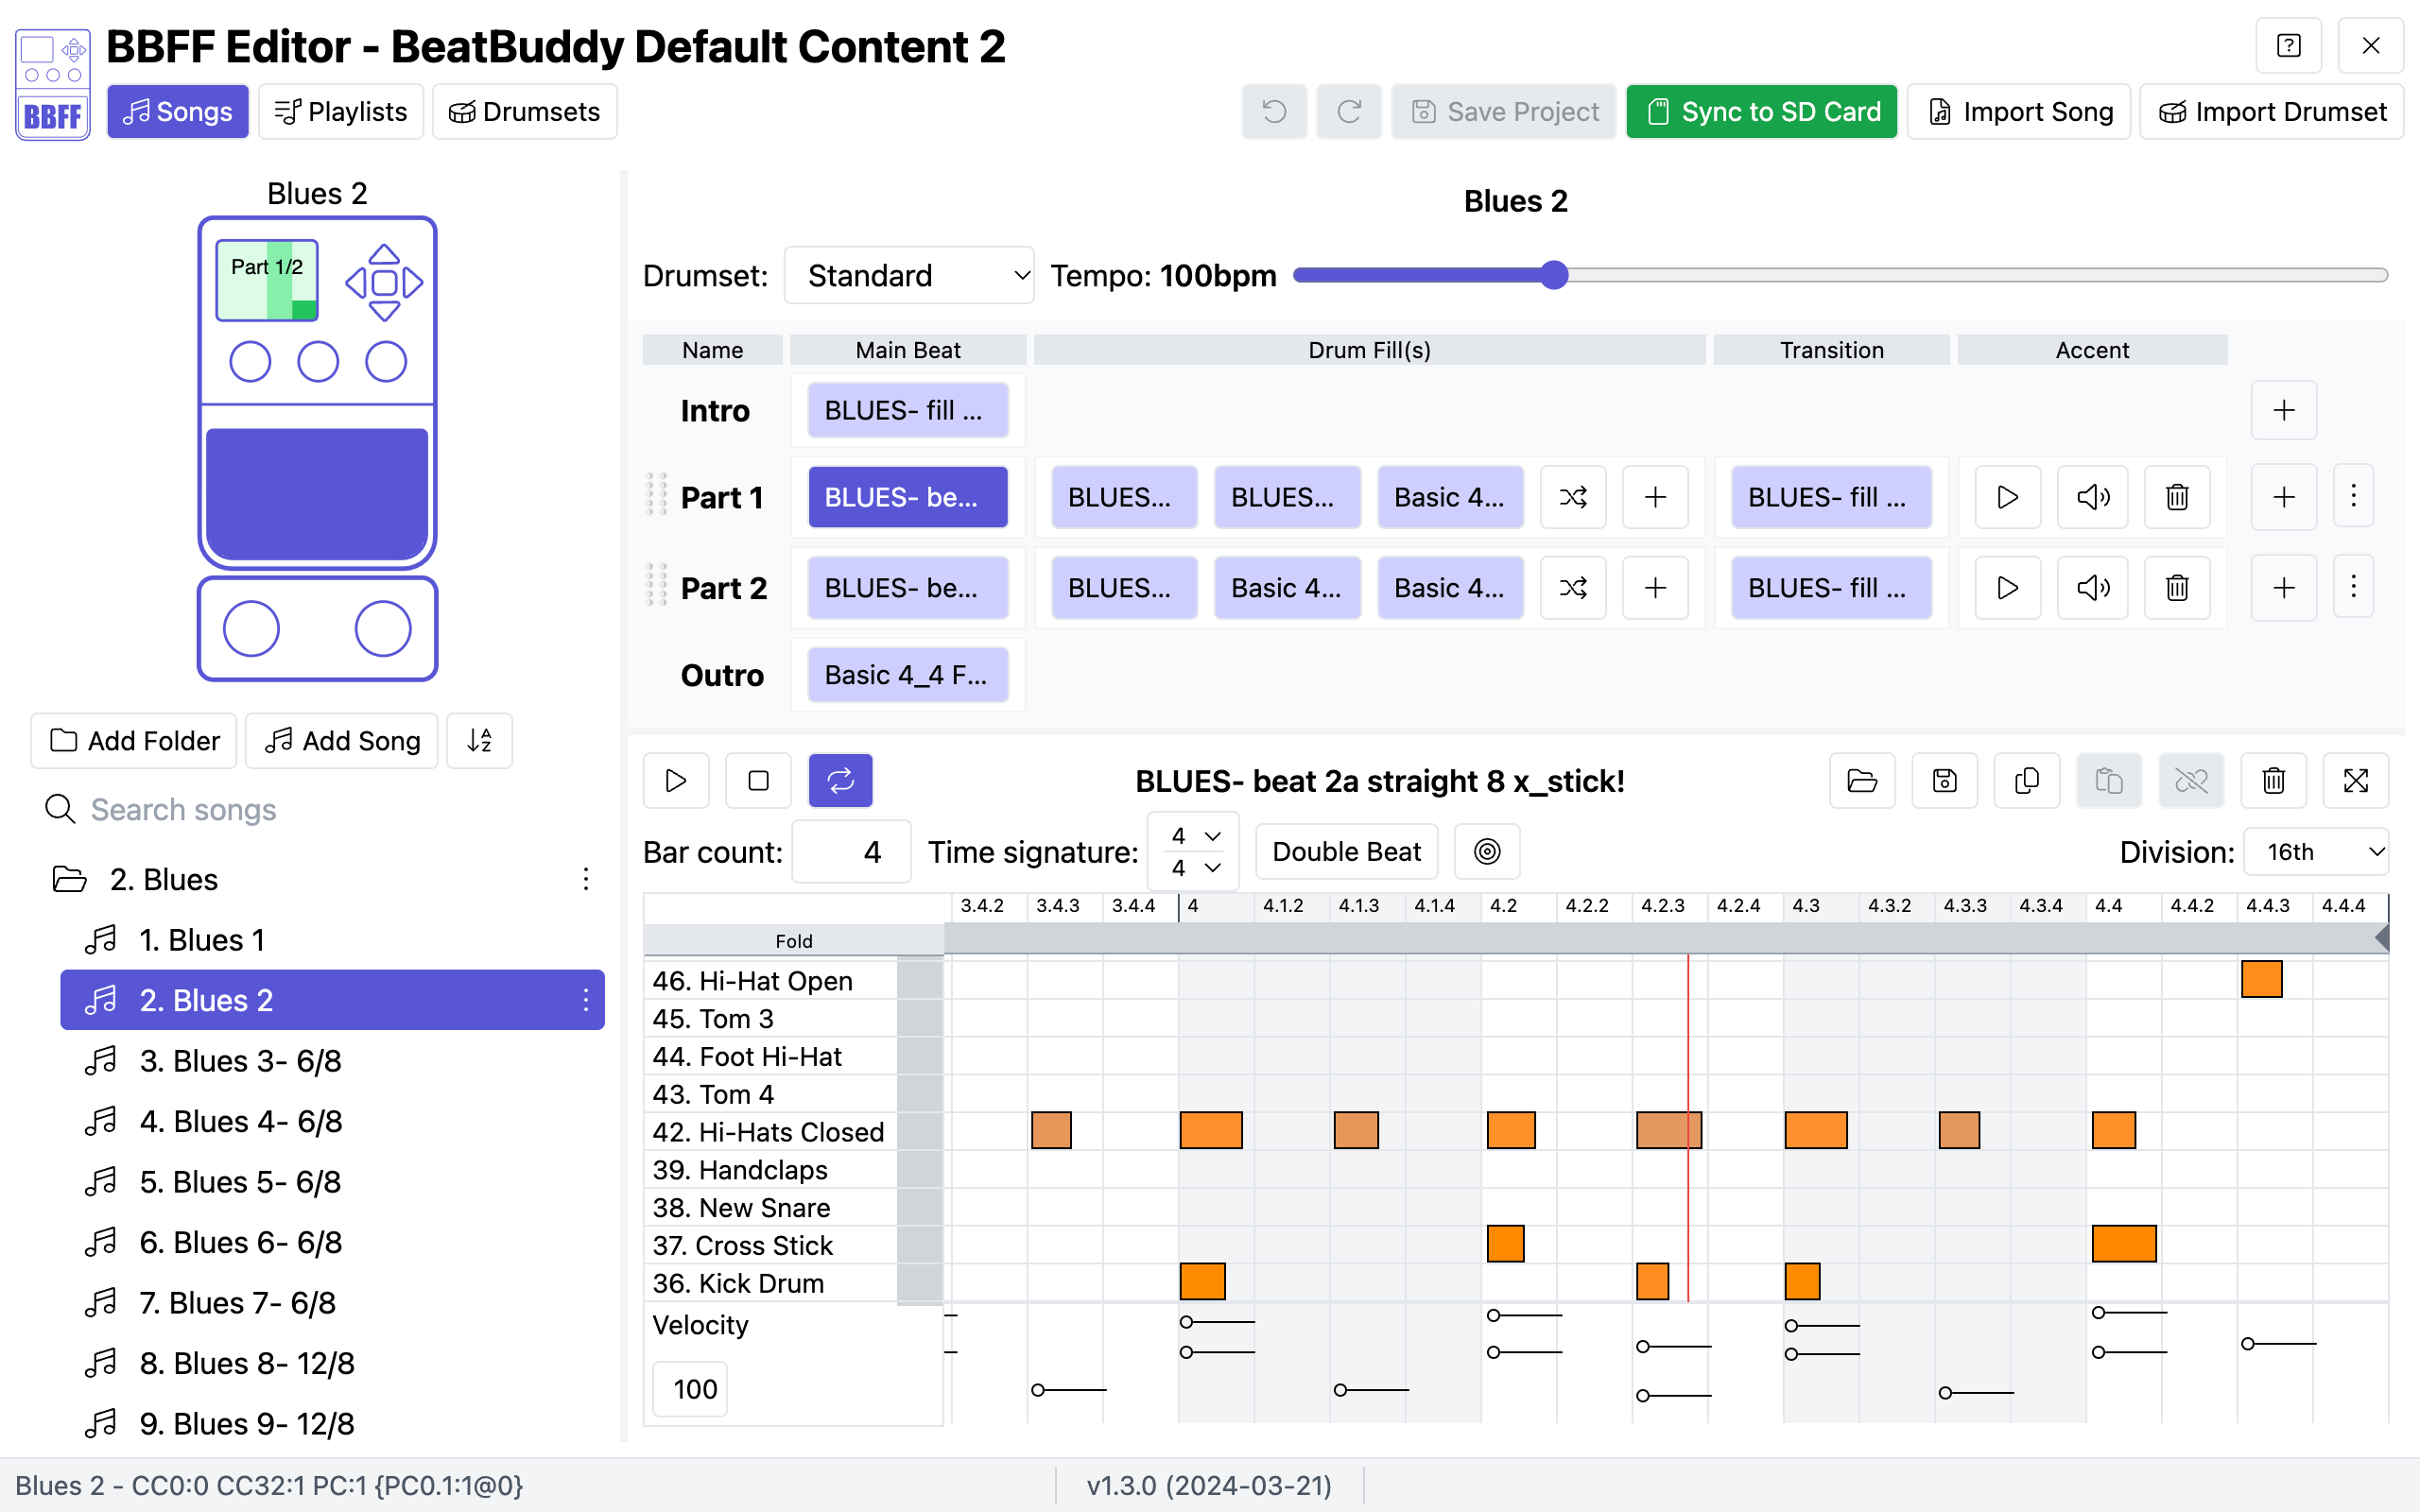Open a MIDI file with the folder icon
This screenshot has width=2420, height=1512.
1862,780
